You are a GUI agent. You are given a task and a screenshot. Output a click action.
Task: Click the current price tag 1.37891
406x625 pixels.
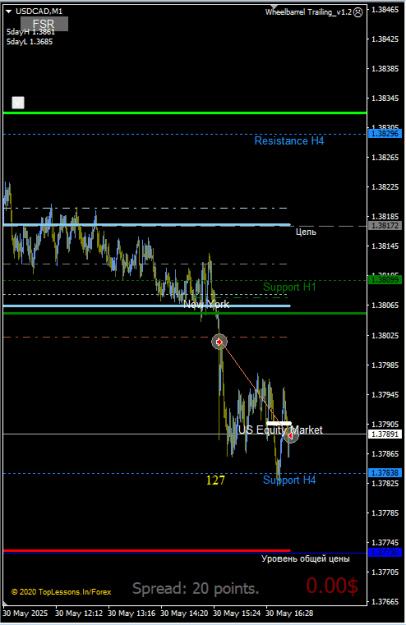click(385, 434)
